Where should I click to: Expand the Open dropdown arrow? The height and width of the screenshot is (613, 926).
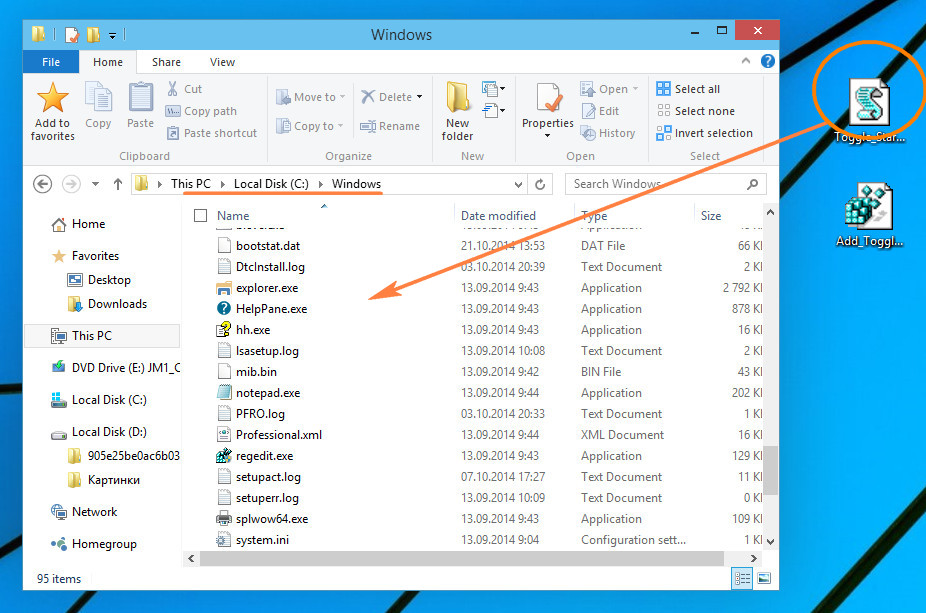pos(635,89)
